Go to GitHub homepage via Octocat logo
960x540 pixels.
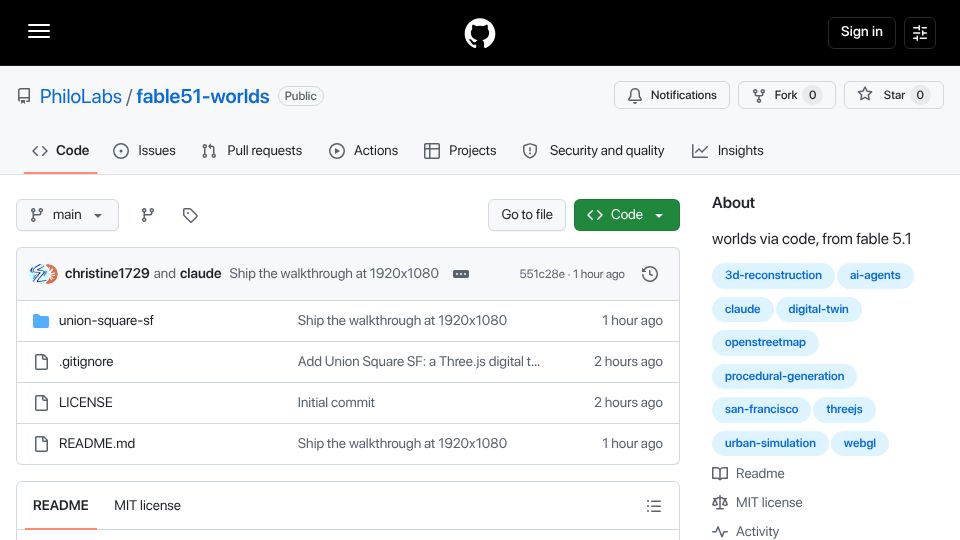coord(479,33)
